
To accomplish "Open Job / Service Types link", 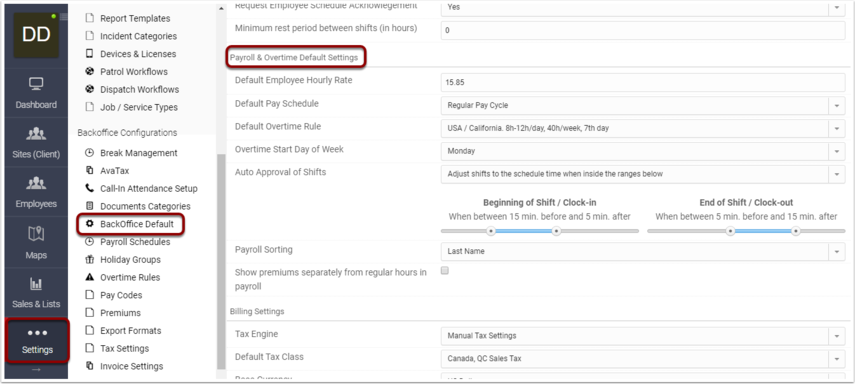I will pyautogui.click(x=139, y=107).
